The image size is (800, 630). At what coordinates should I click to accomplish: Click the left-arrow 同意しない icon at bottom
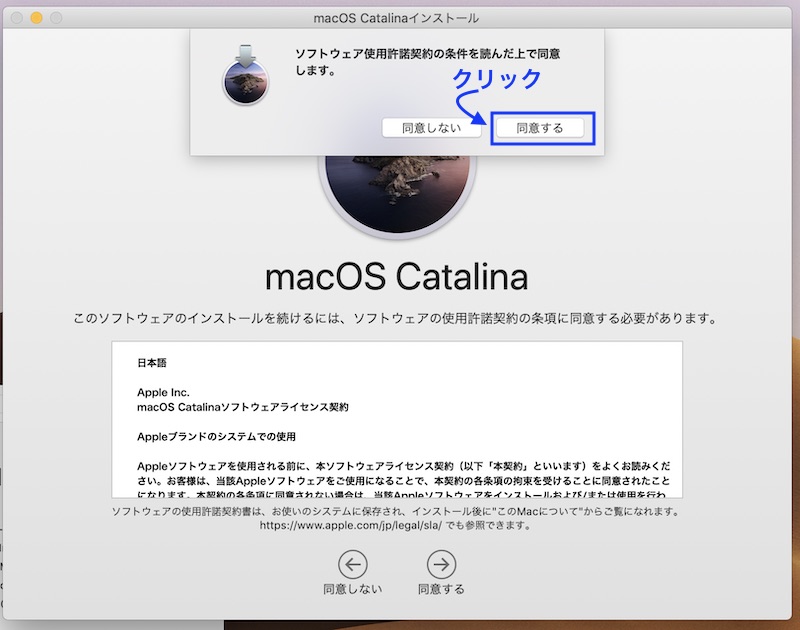[353, 564]
